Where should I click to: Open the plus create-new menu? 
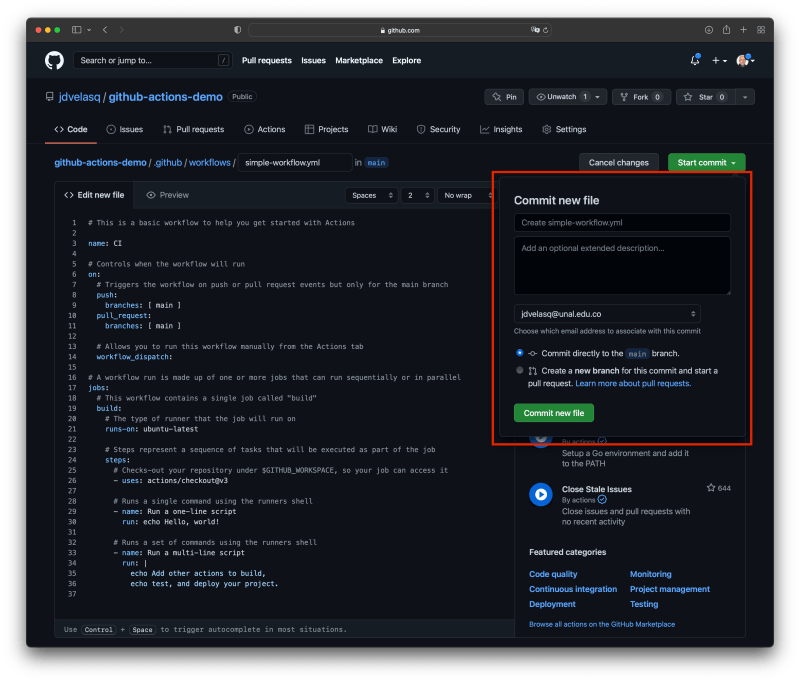[719, 61]
